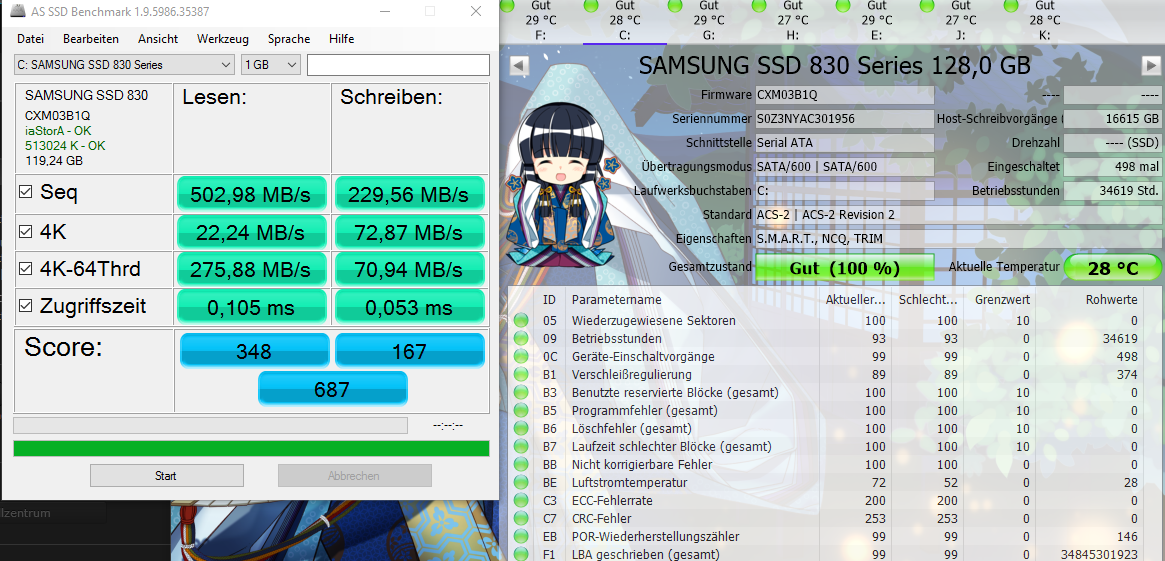This screenshot has height=561, width=1165.
Task: Click the Eingeschaltet value 498 mal
Action: click(1112, 167)
